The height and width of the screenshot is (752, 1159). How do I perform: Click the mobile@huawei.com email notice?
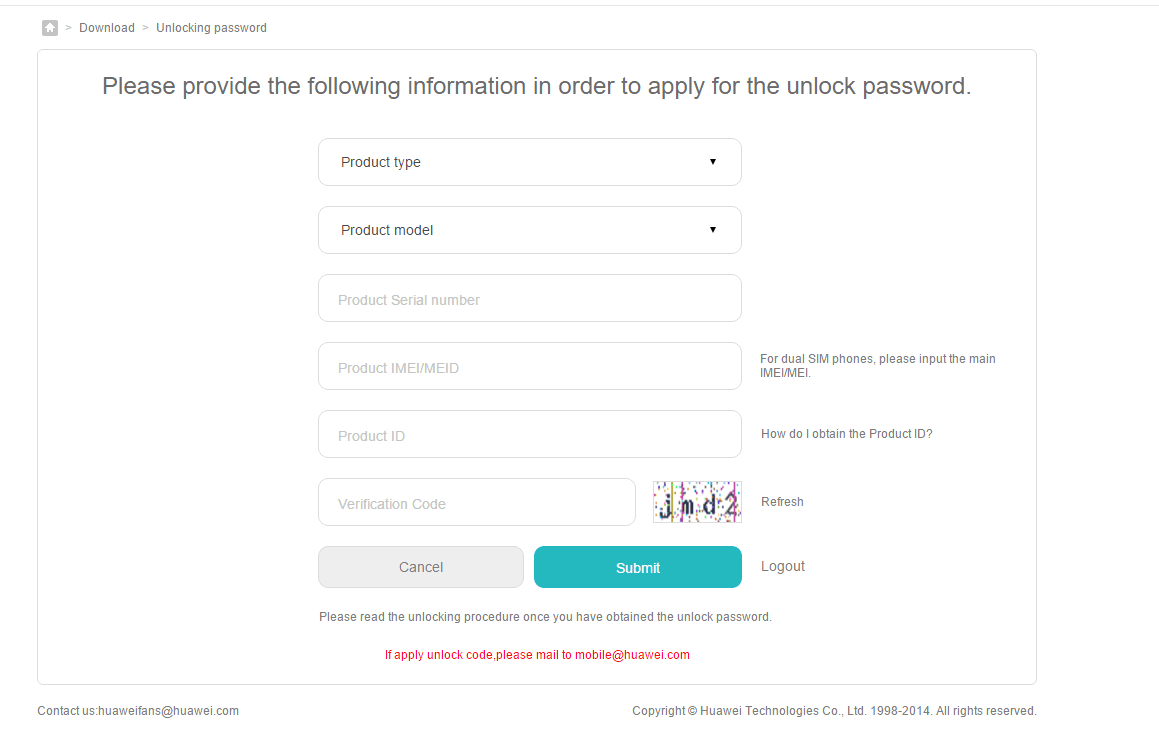[x=537, y=655]
